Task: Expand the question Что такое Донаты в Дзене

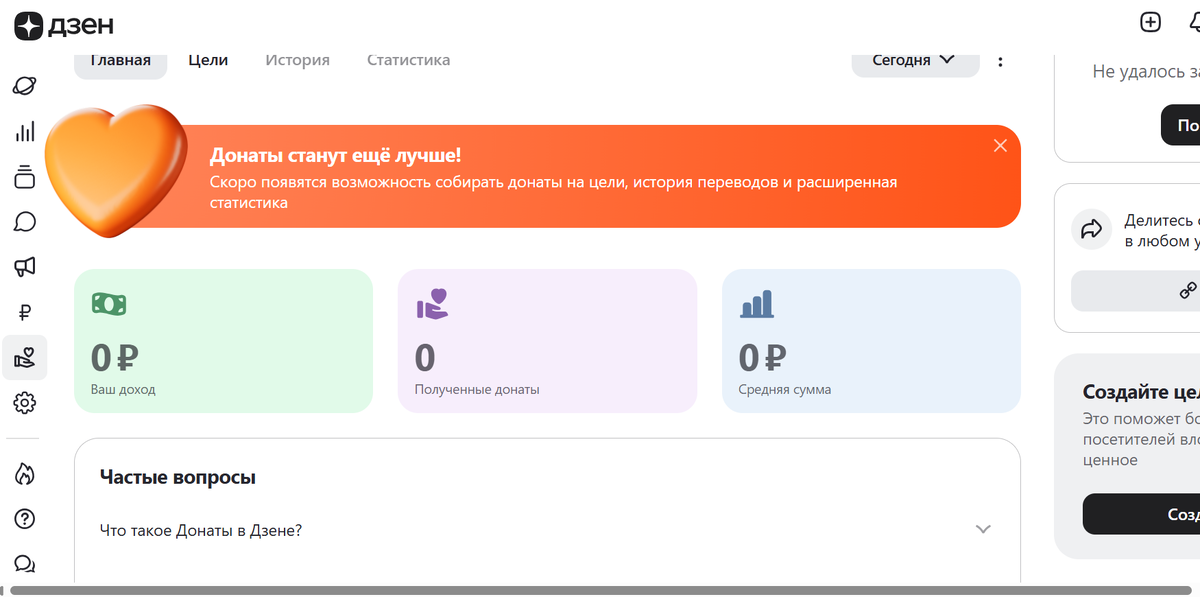Action: click(983, 529)
